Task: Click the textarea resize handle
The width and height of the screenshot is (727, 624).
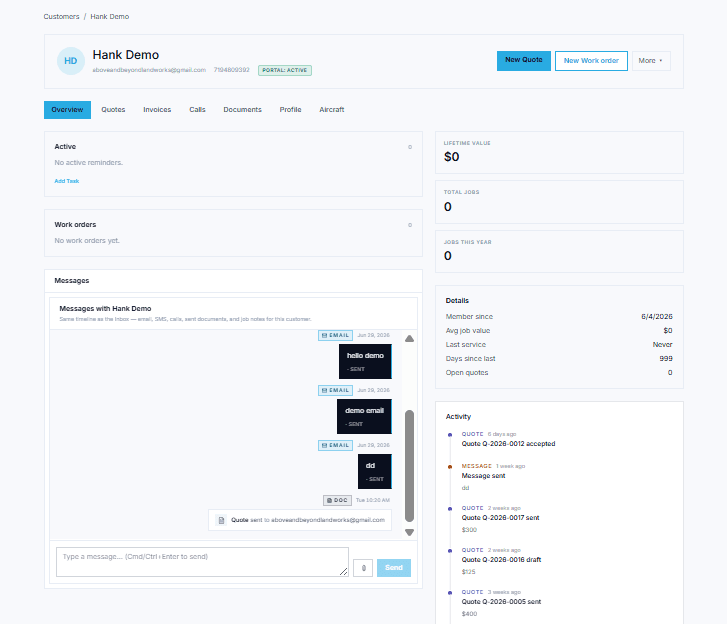Action: pos(344,572)
